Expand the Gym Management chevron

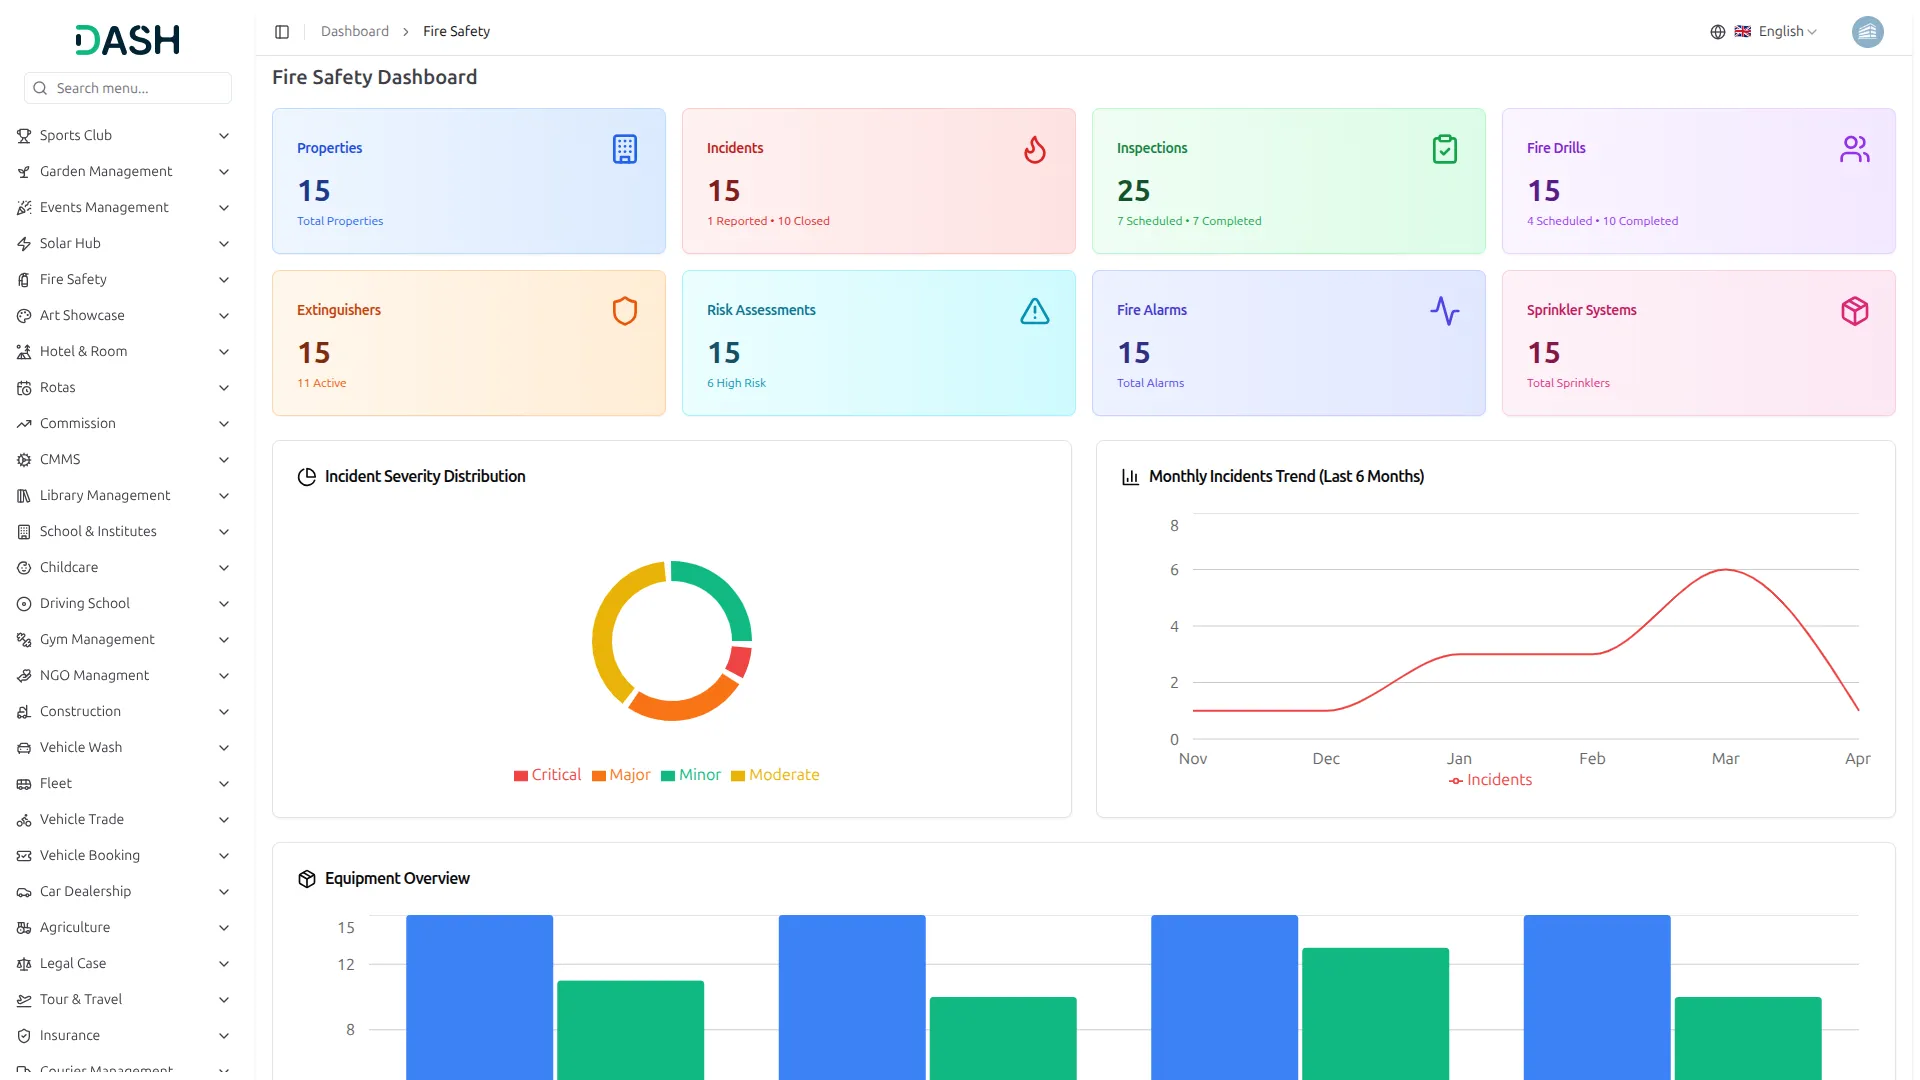(x=224, y=640)
